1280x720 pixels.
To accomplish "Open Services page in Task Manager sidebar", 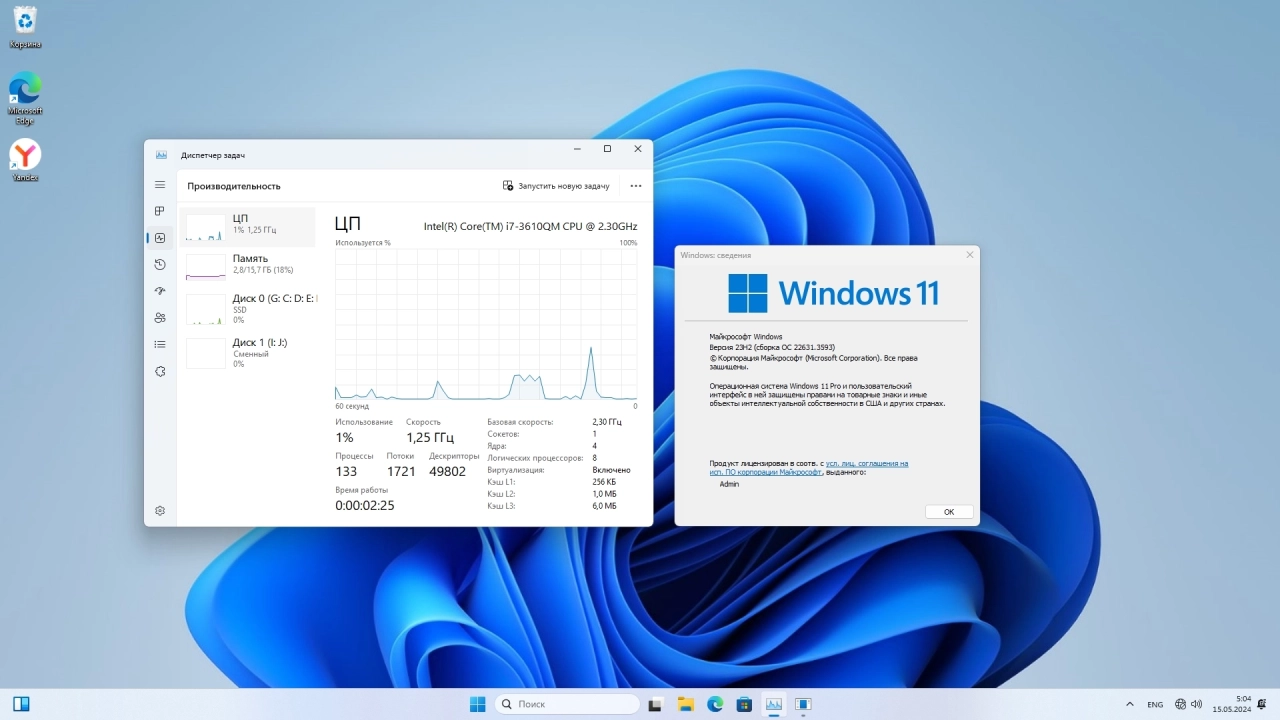I will click(160, 371).
